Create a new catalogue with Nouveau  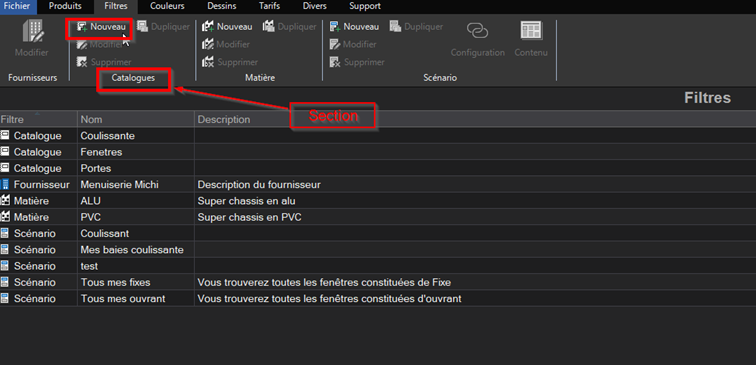click(x=102, y=27)
